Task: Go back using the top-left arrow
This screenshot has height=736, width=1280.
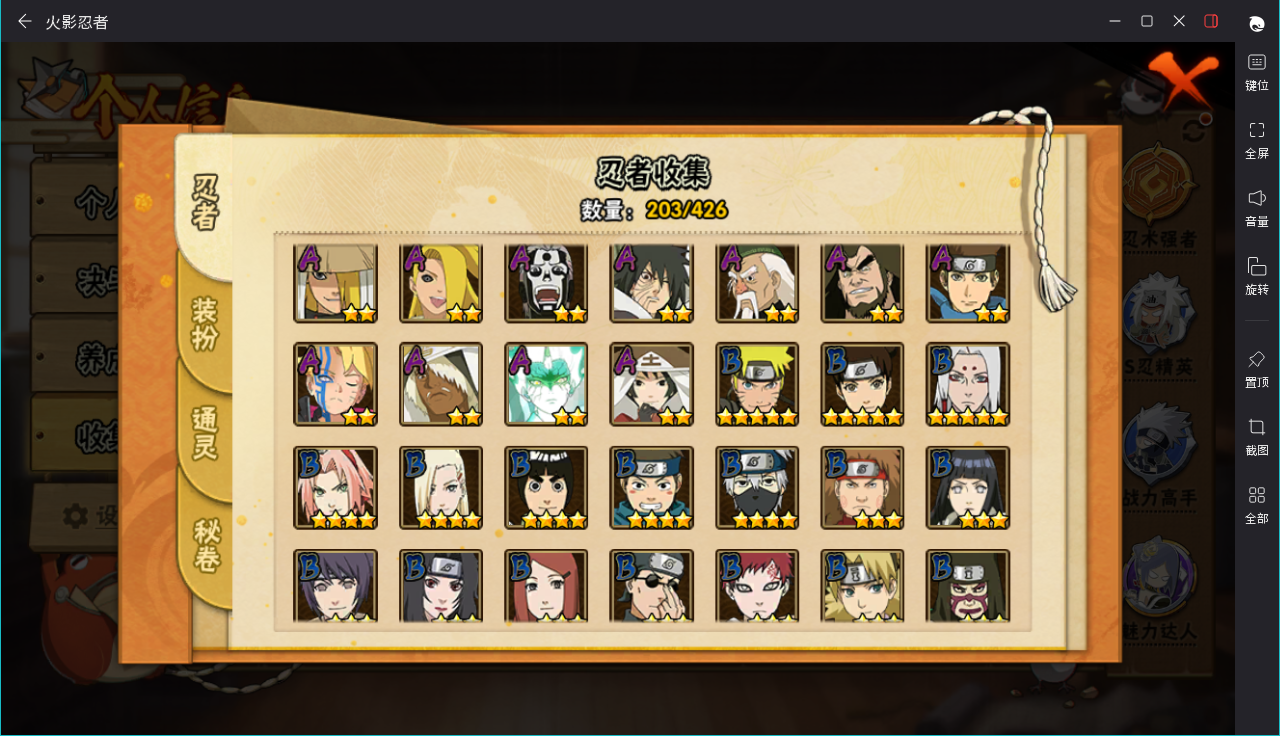Action: coord(25,21)
